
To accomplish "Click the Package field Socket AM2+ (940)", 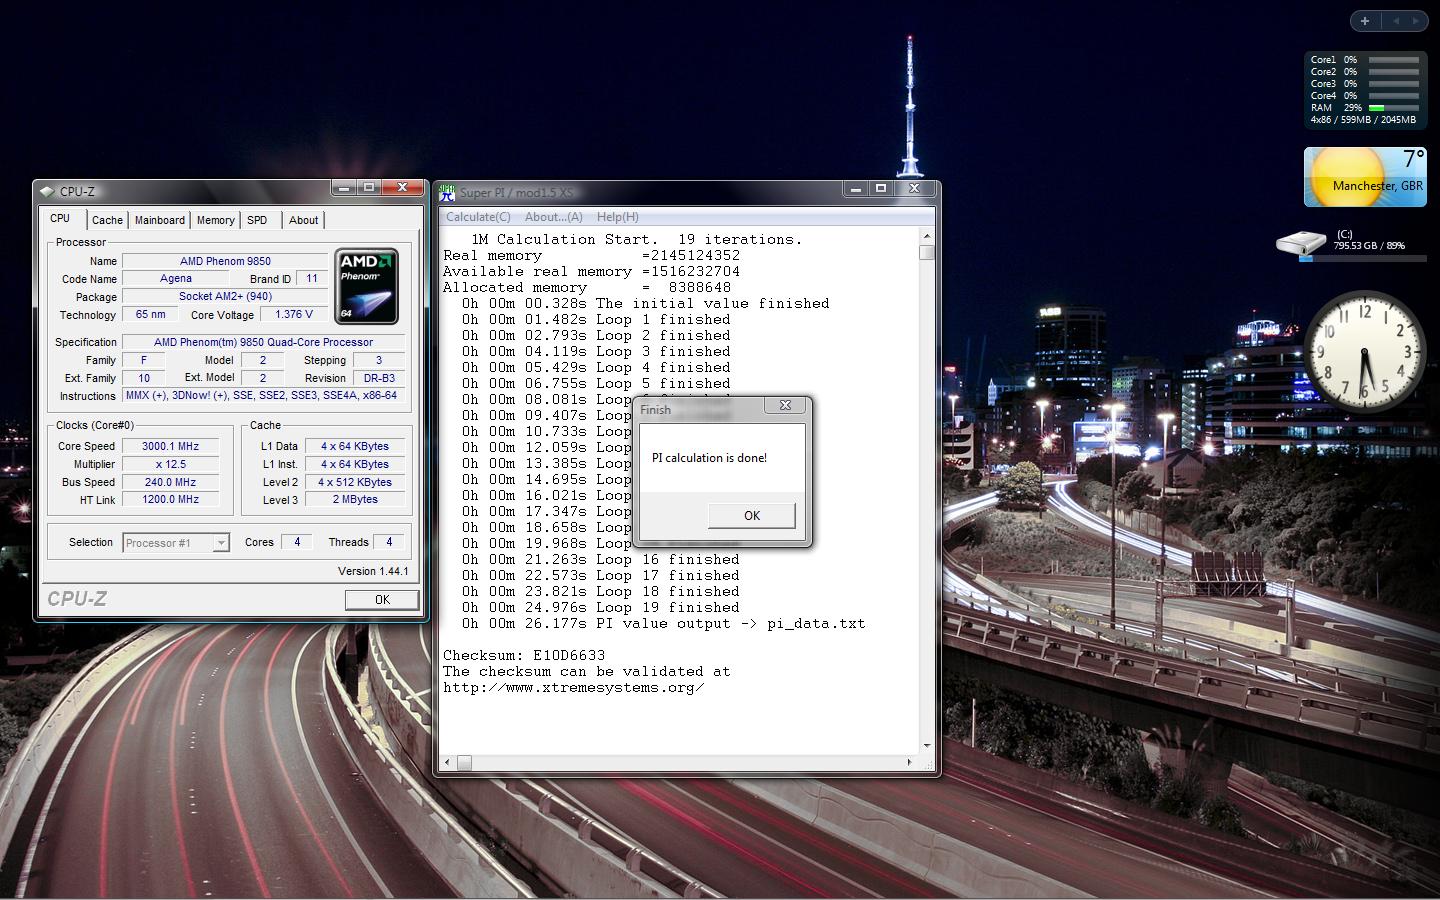I will 225,297.
